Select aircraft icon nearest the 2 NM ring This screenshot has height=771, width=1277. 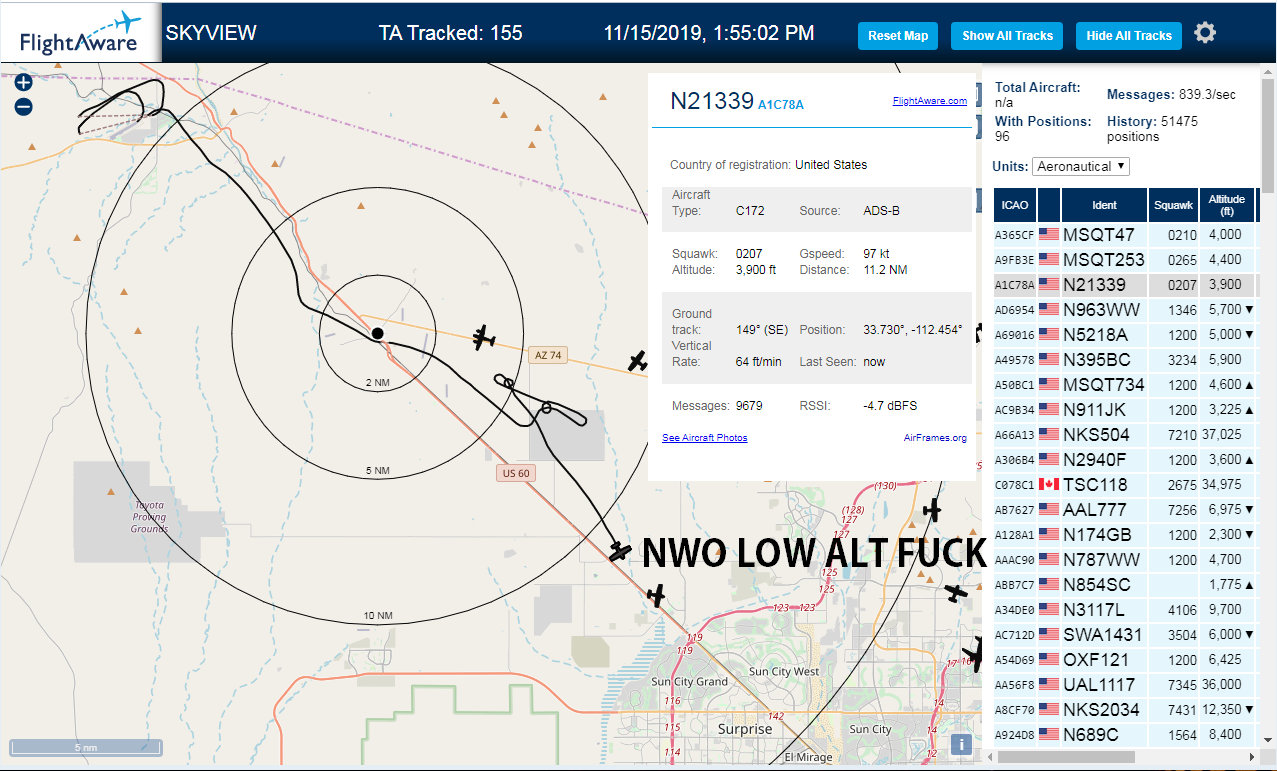click(x=484, y=338)
